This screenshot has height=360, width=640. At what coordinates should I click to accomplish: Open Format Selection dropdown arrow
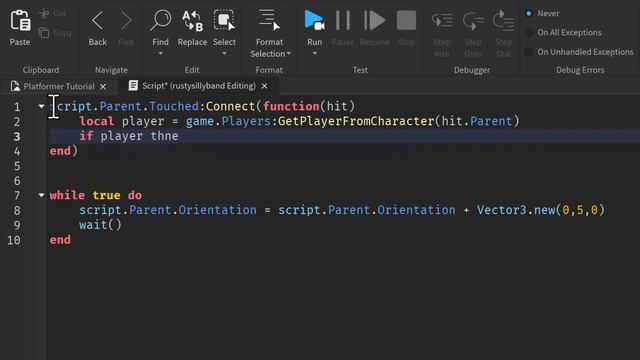click(289, 54)
